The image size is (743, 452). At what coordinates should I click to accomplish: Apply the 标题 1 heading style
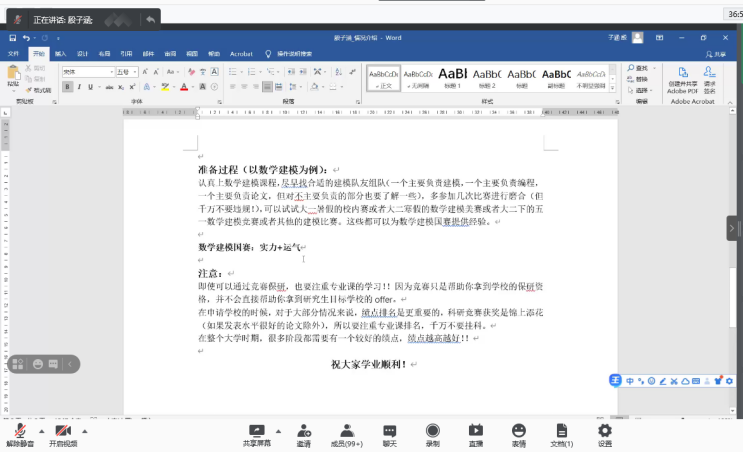[x=453, y=77]
